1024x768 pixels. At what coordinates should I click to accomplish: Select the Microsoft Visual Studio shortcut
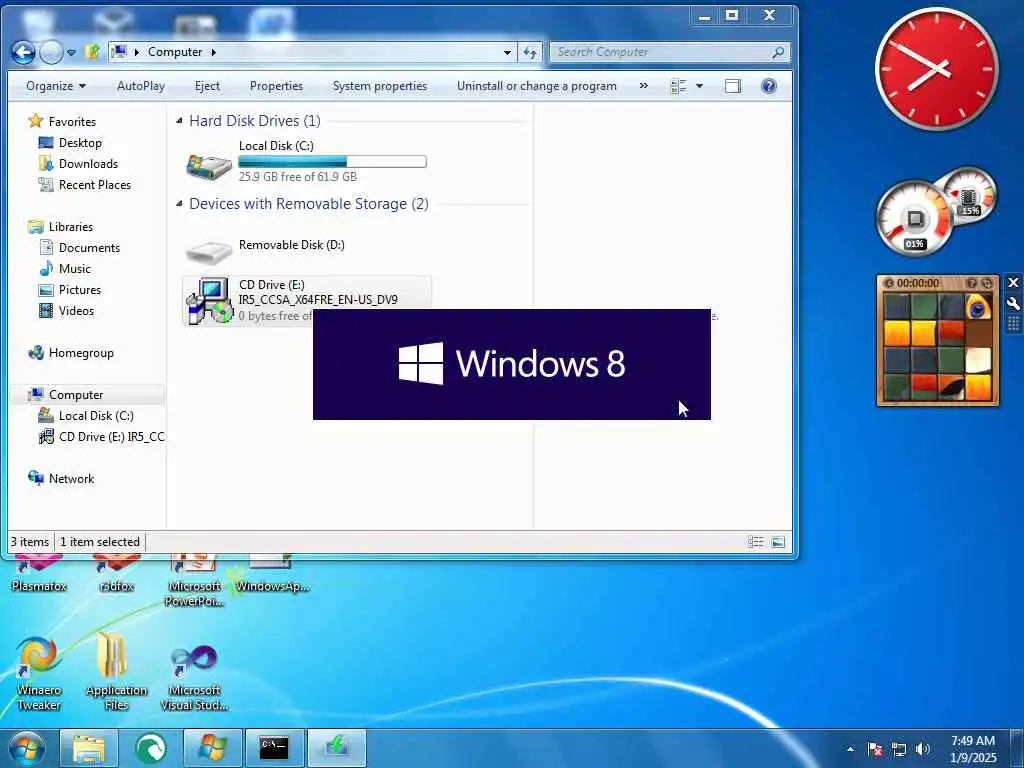[194, 676]
